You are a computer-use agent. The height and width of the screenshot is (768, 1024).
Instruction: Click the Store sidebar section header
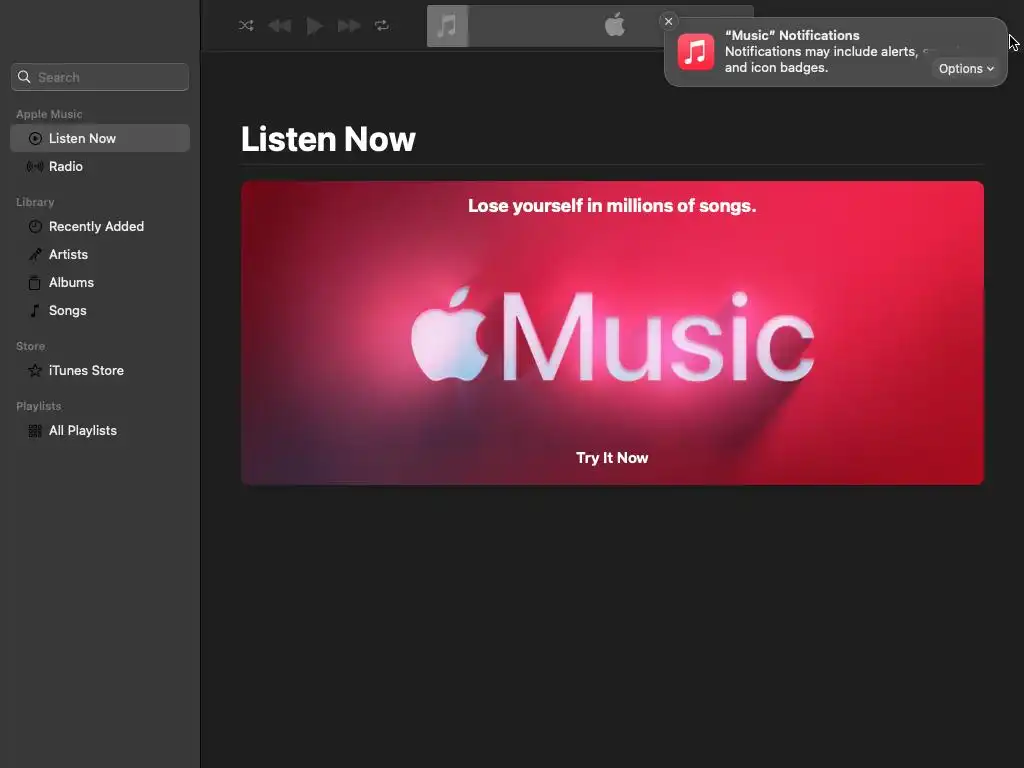click(x=31, y=347)
